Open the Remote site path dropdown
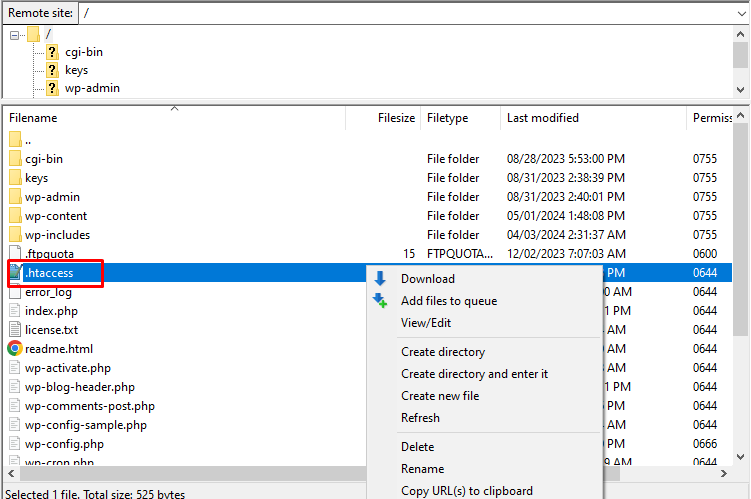751x499 pixels. (x=741, y=13)
